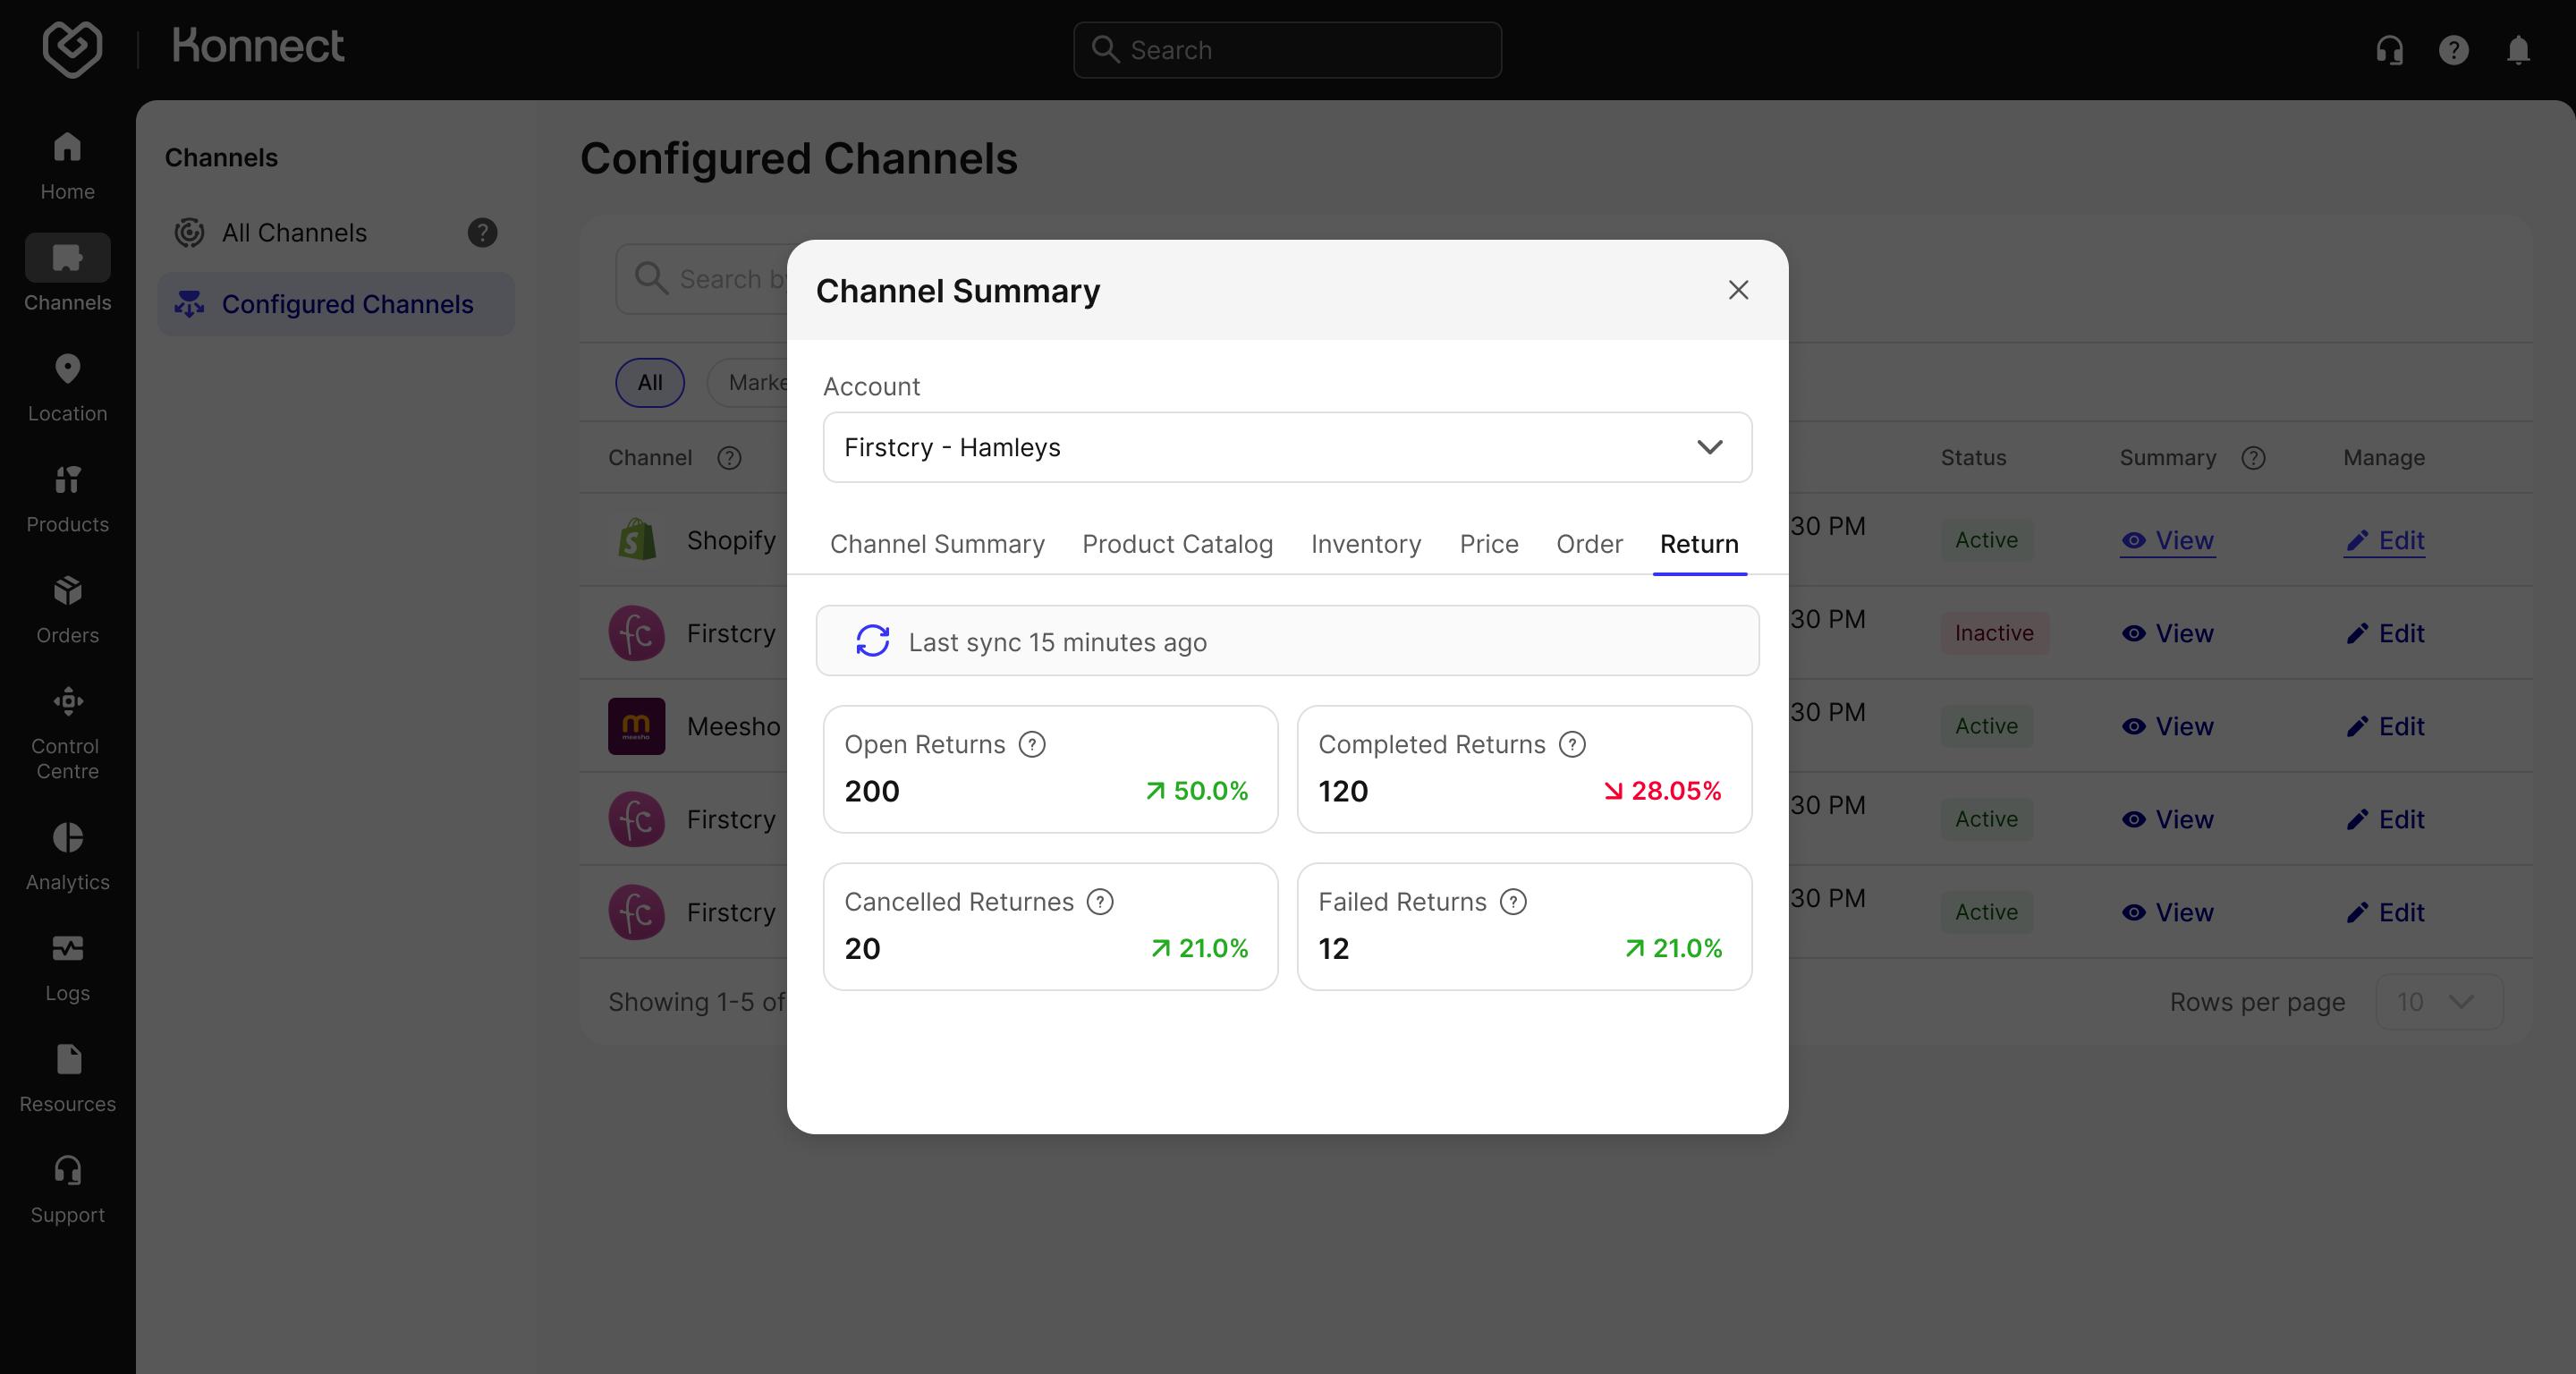Screen dimensions: 2576x1374
Task: Select Configured Channels in the side panel
Action: pyautogui.click(x=335, y=304)
